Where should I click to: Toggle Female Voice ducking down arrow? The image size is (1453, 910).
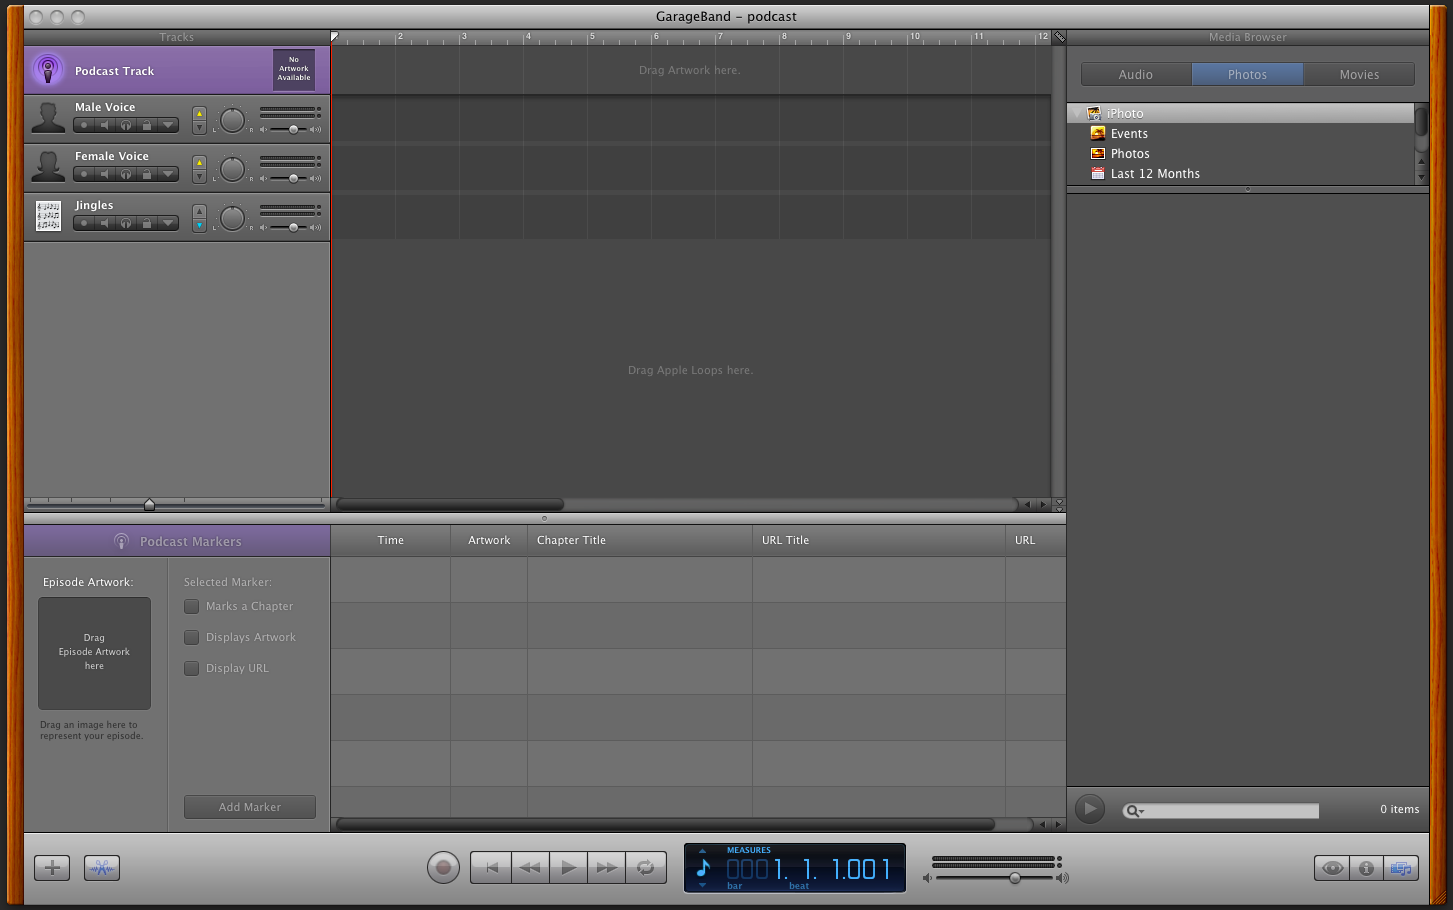(x=199, y=176)
